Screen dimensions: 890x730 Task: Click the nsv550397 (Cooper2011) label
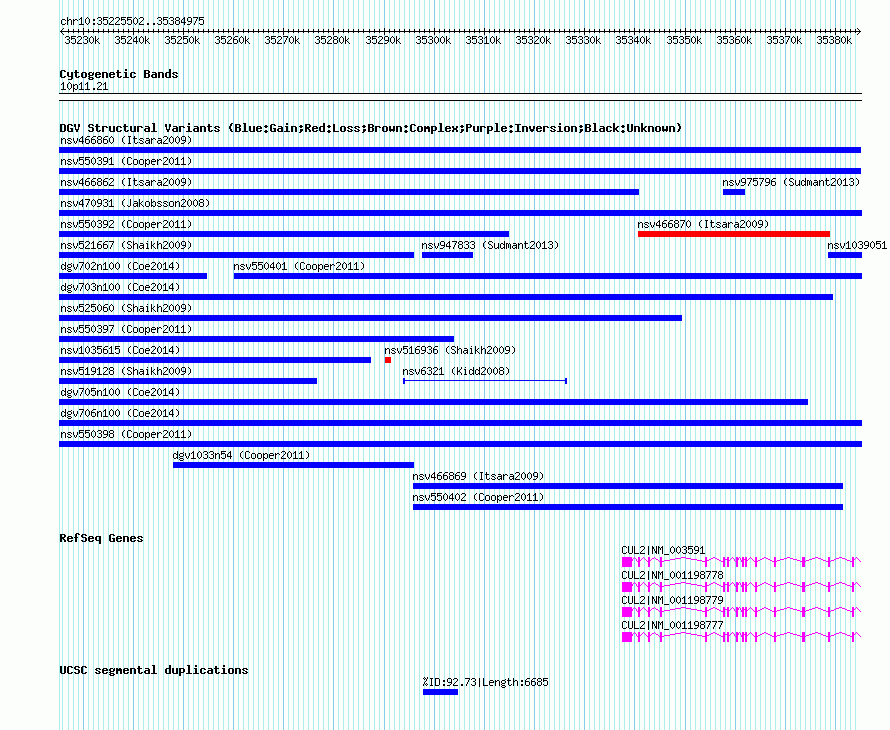(x=126, y=329)
